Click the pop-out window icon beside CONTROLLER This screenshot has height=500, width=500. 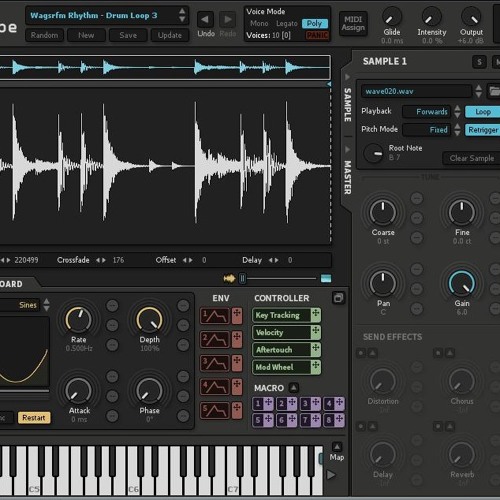pyautogui.click(x=338, y=298)
